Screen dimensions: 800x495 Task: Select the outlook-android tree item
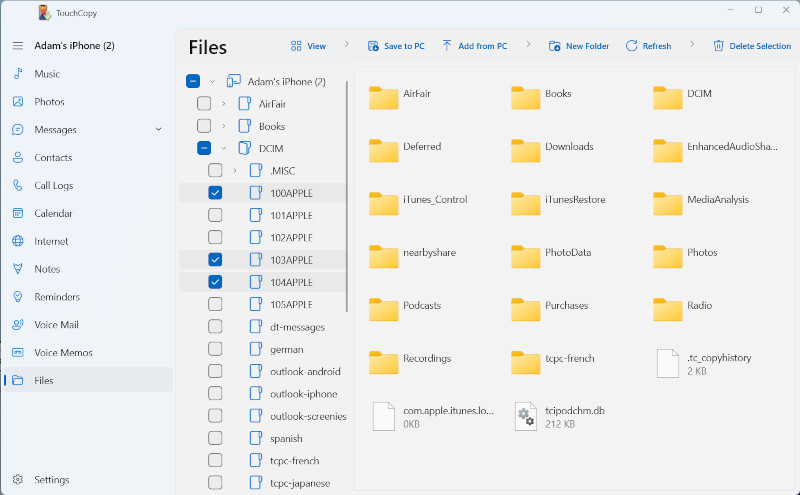coord(305,372)
